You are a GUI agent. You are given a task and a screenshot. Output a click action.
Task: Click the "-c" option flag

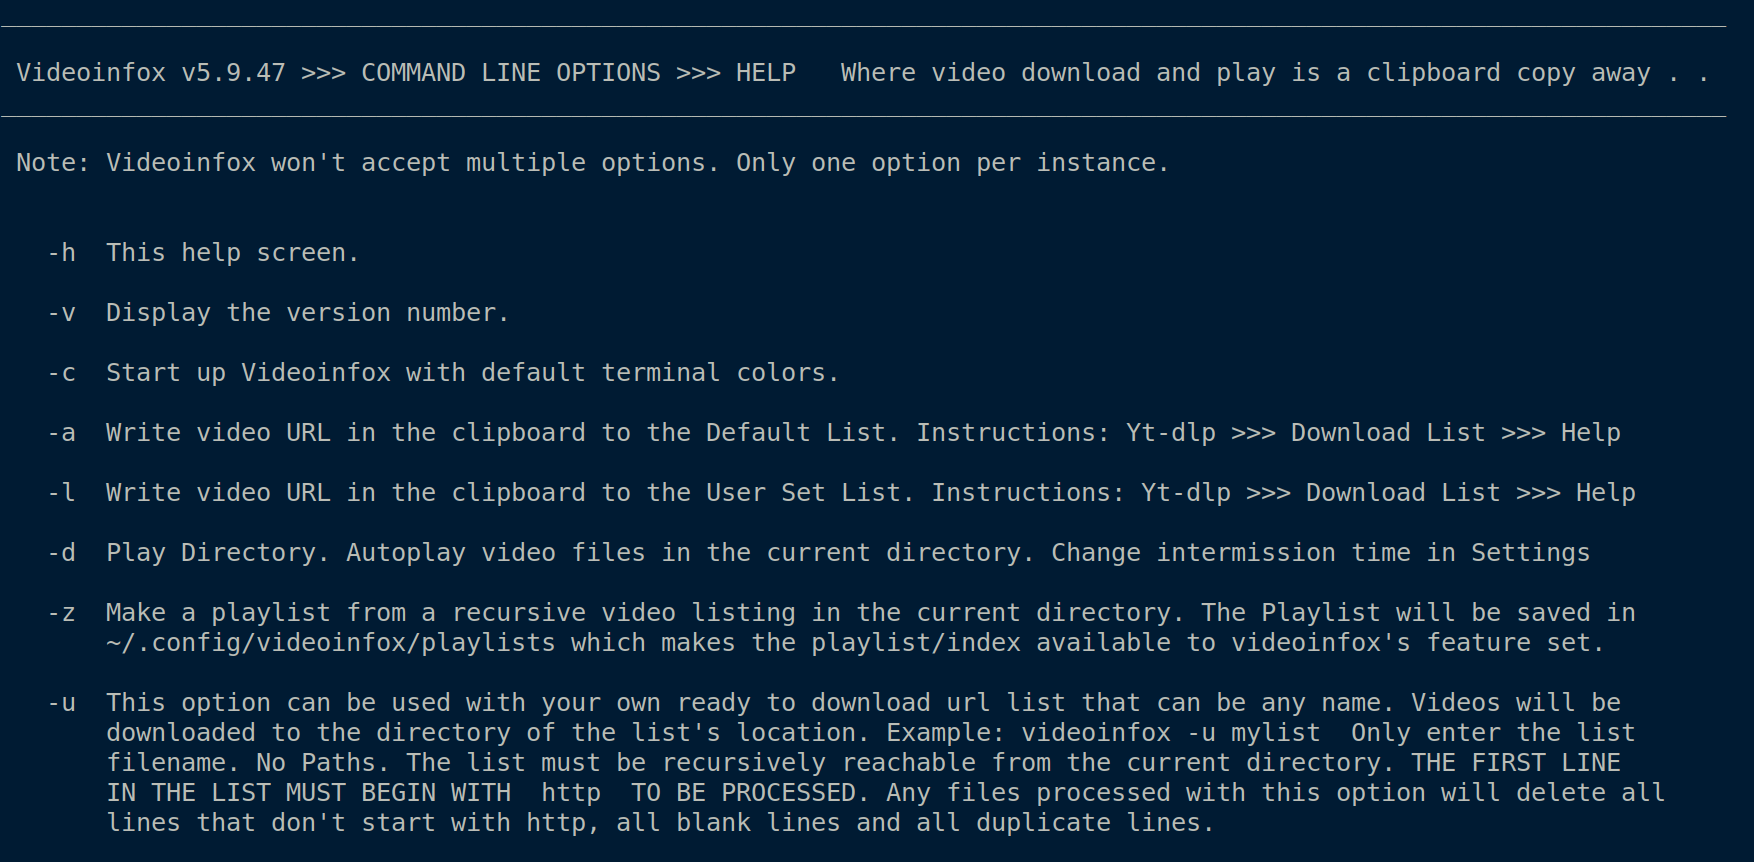pos(61,373)
